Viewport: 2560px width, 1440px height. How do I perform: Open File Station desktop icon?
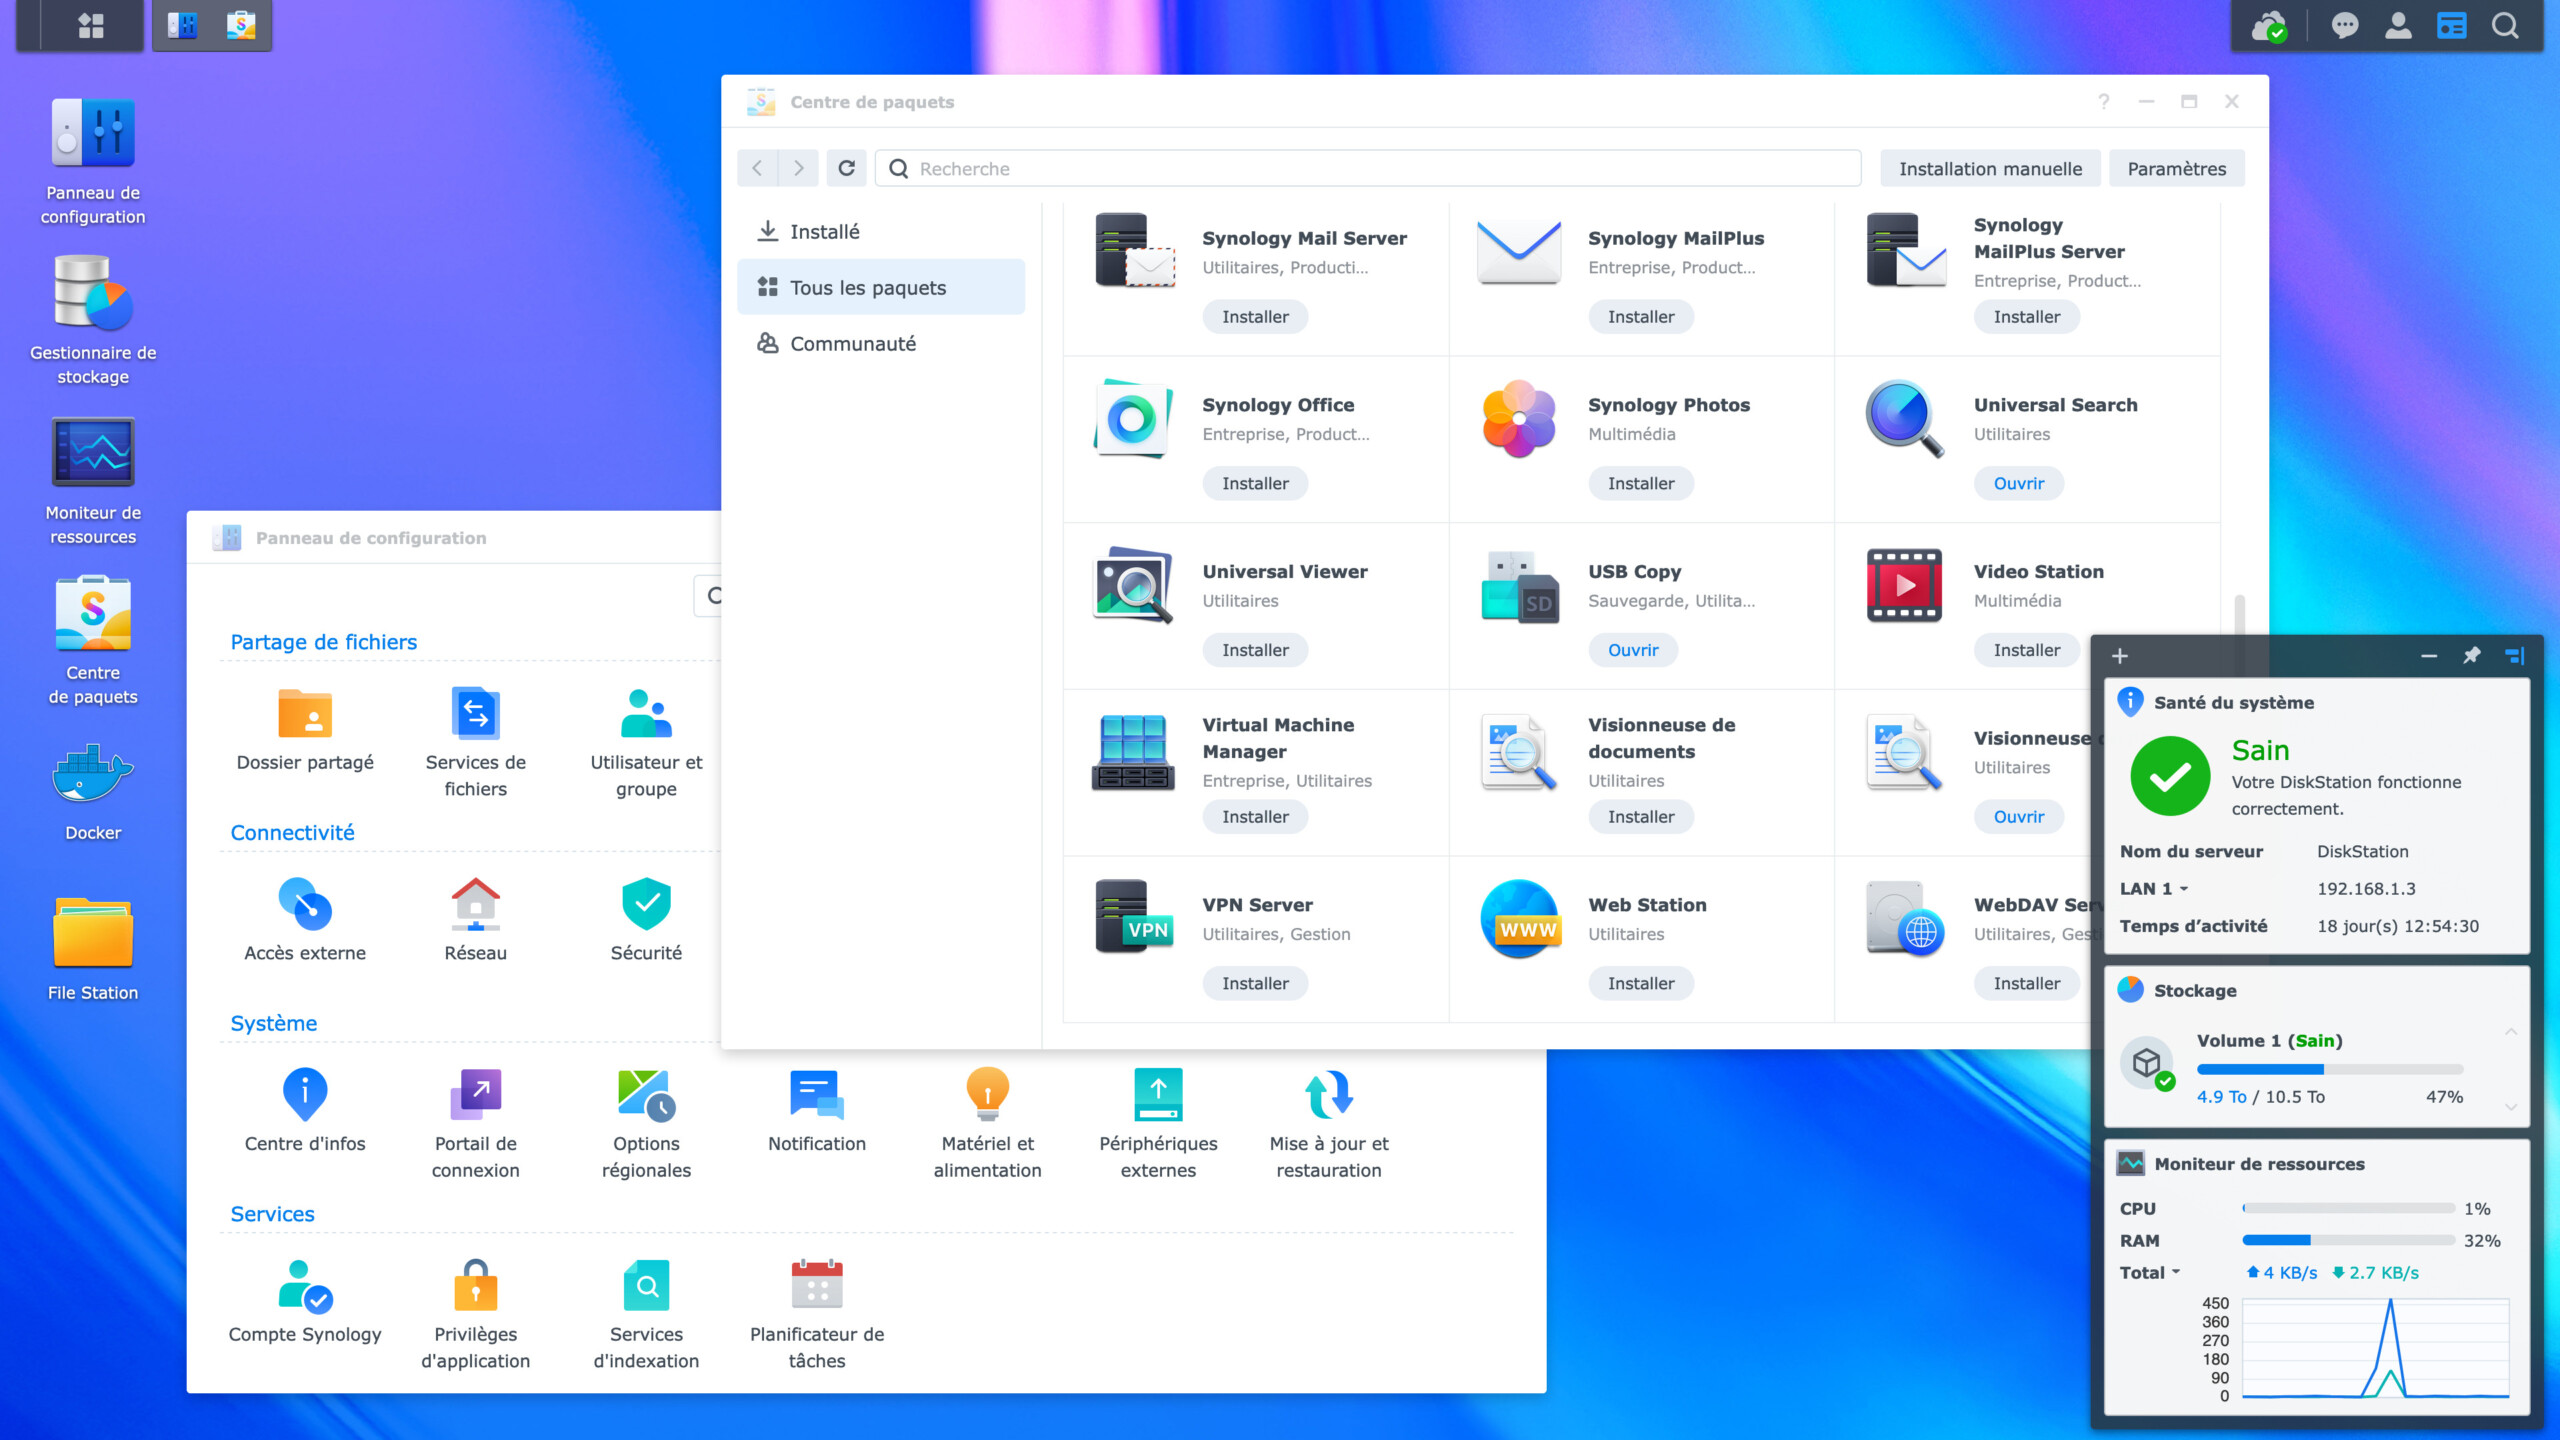pyautogui.click(x=93, y=950)
